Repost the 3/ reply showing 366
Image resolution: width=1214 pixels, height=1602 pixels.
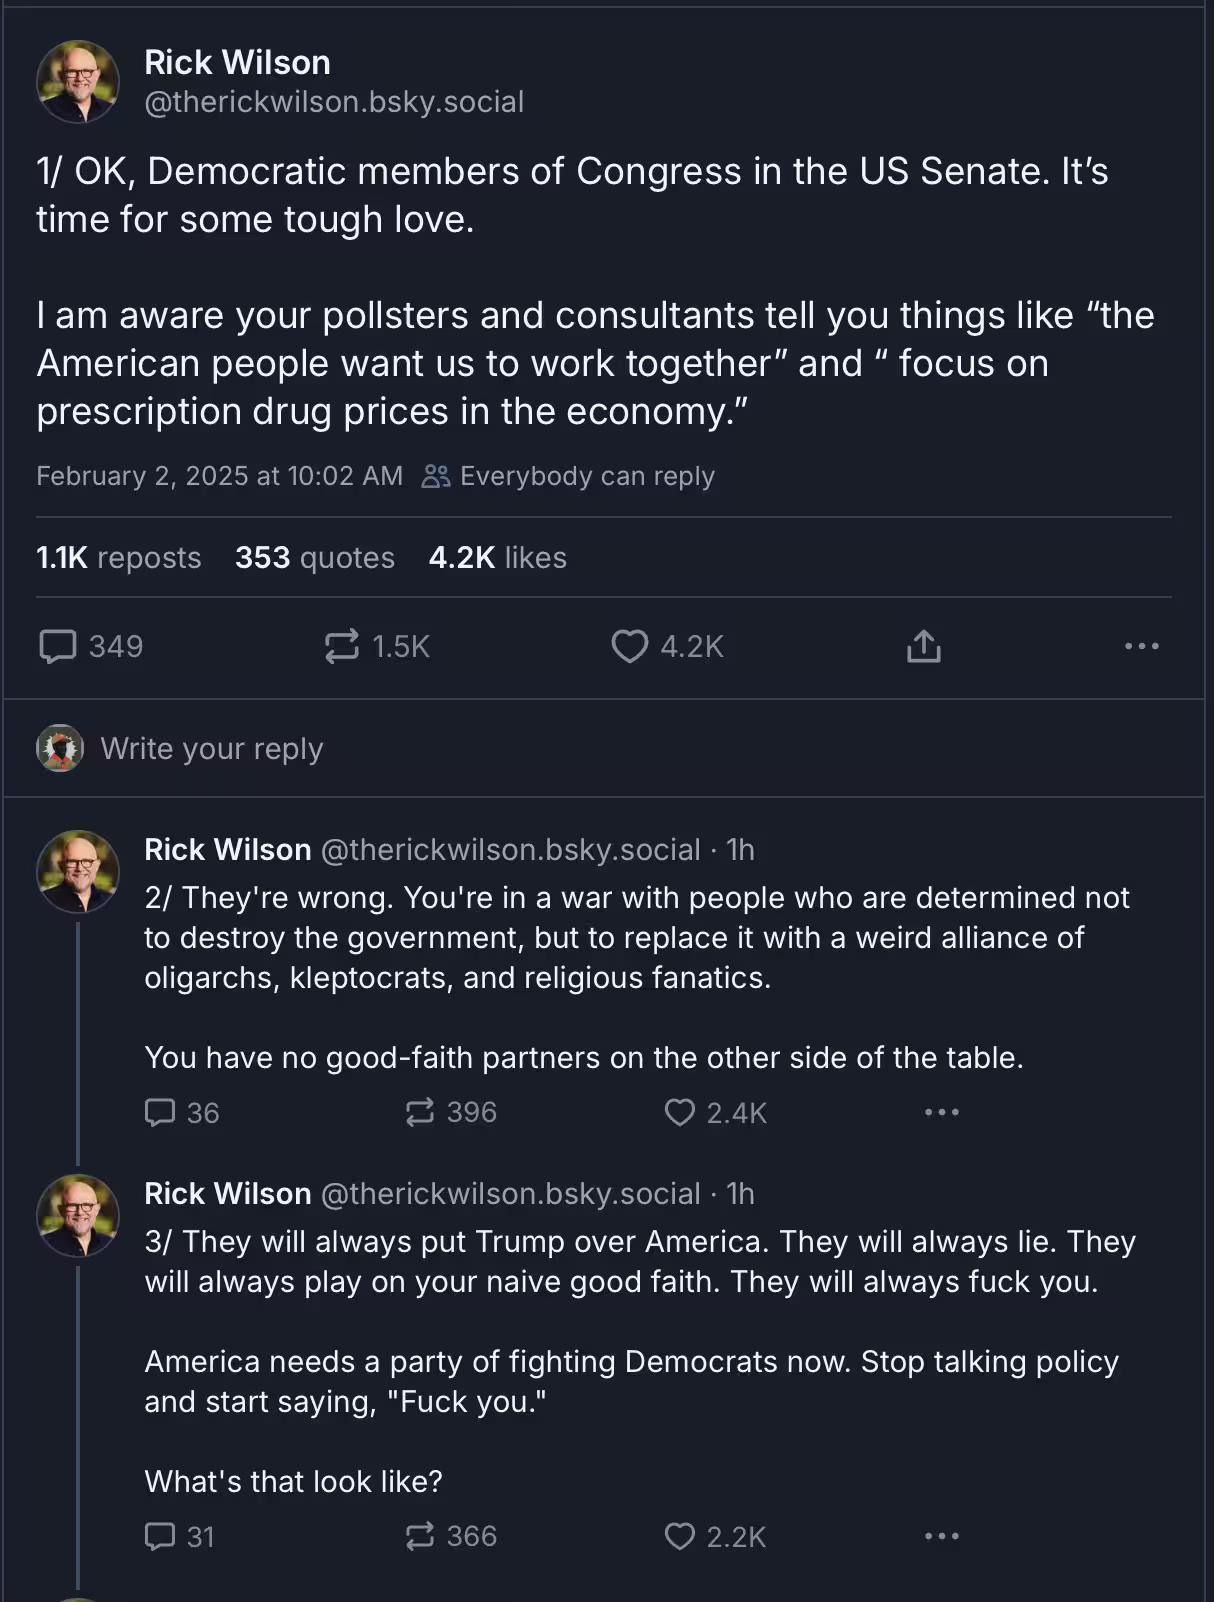tap(420, 1536)
